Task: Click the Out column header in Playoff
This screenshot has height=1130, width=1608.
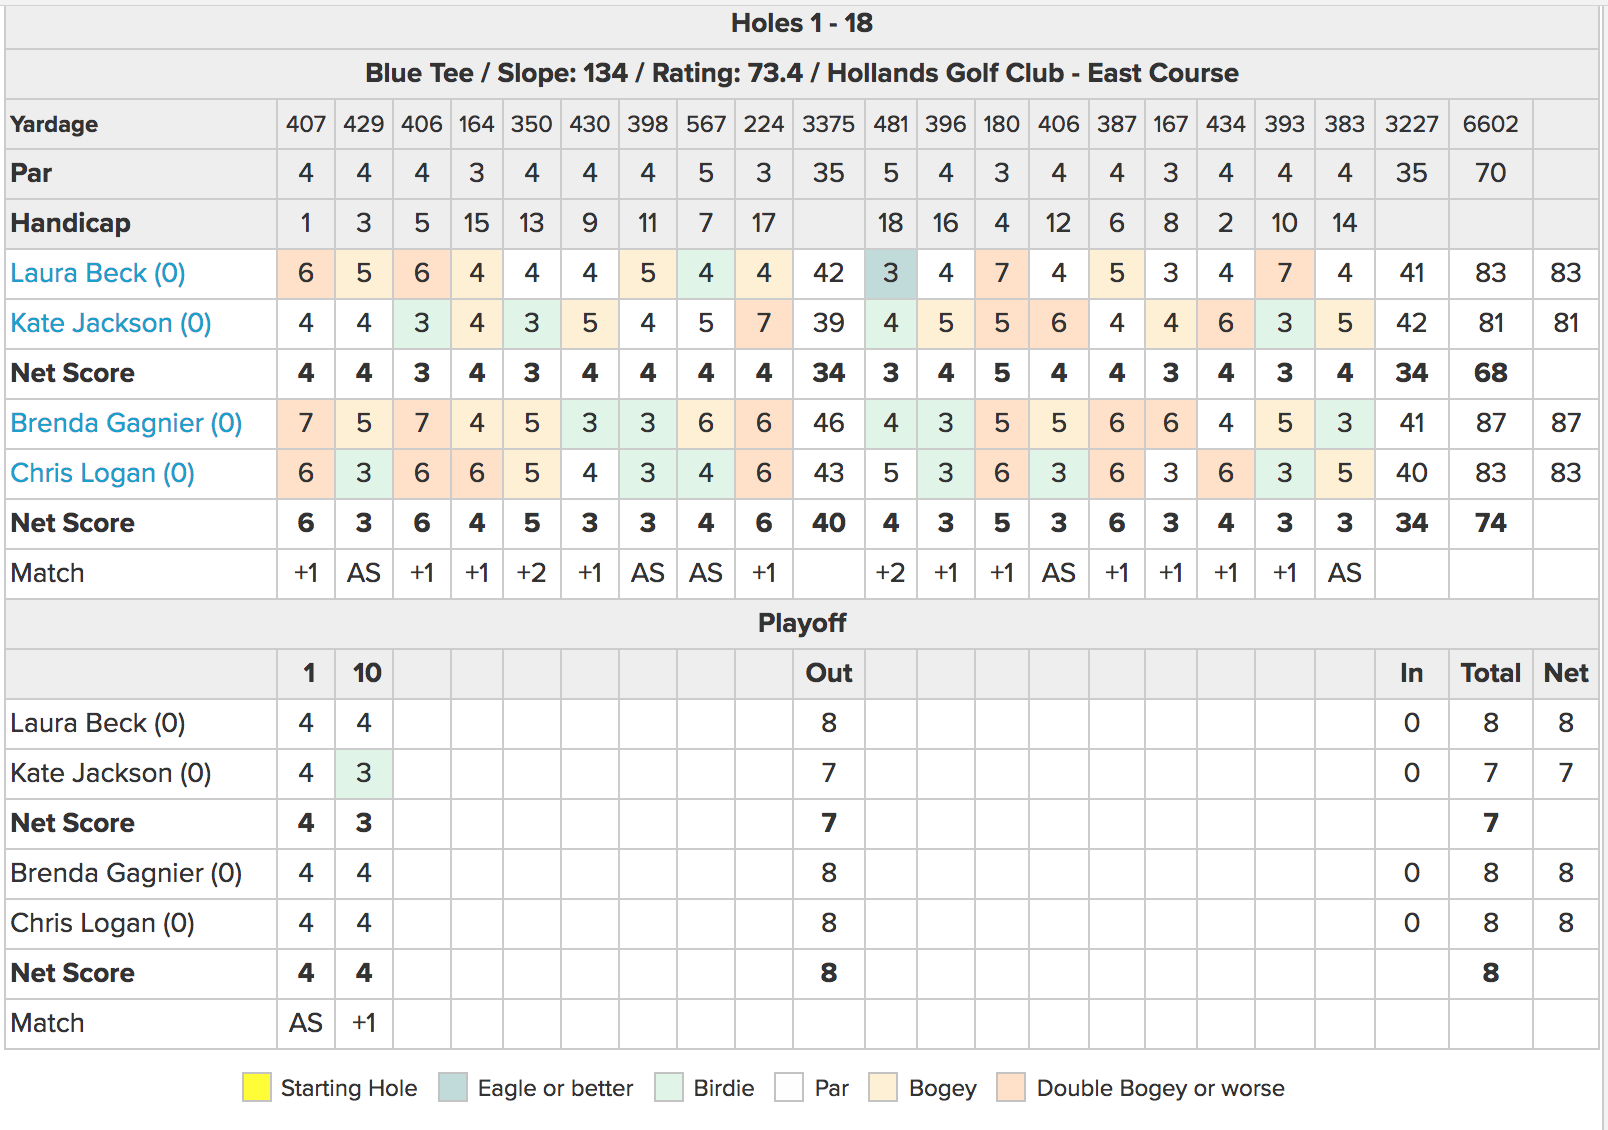Action: coord(829,673)
